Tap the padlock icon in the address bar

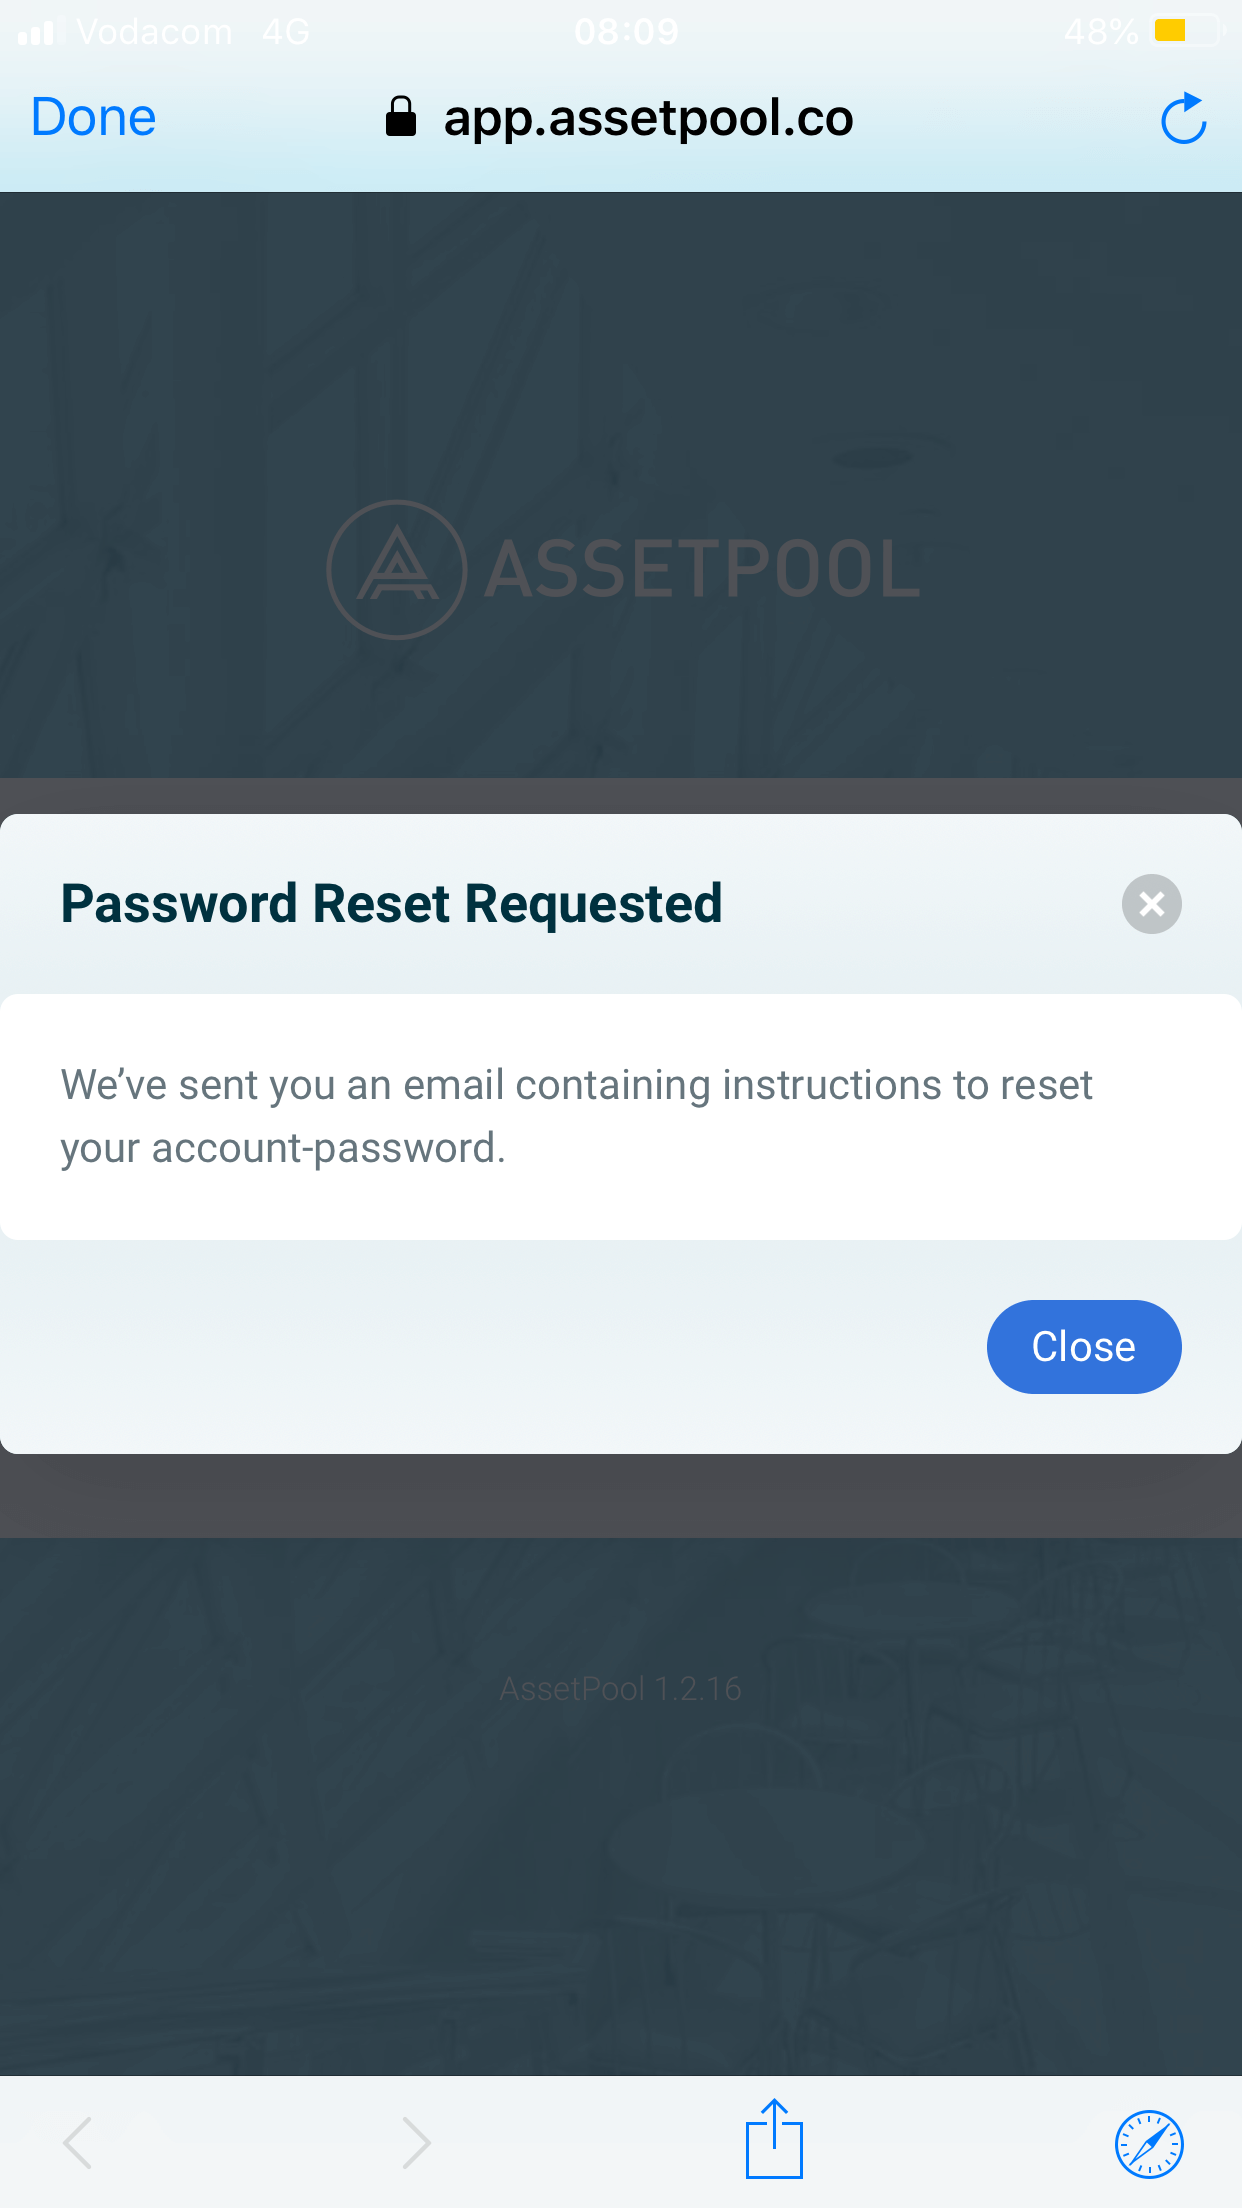coord(401,116)
